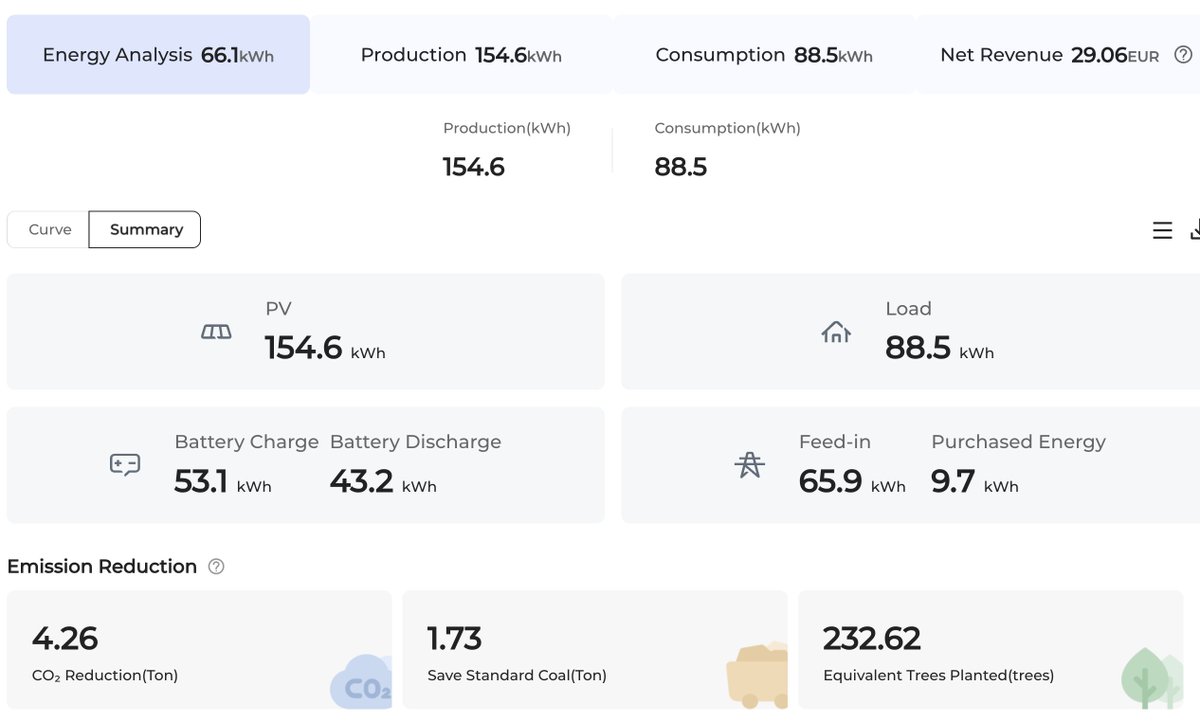Image resolution: width=1200 pixels, height=722 pixels.
Task: Open the Consumption tab
Action: click(x=764, y=55)
